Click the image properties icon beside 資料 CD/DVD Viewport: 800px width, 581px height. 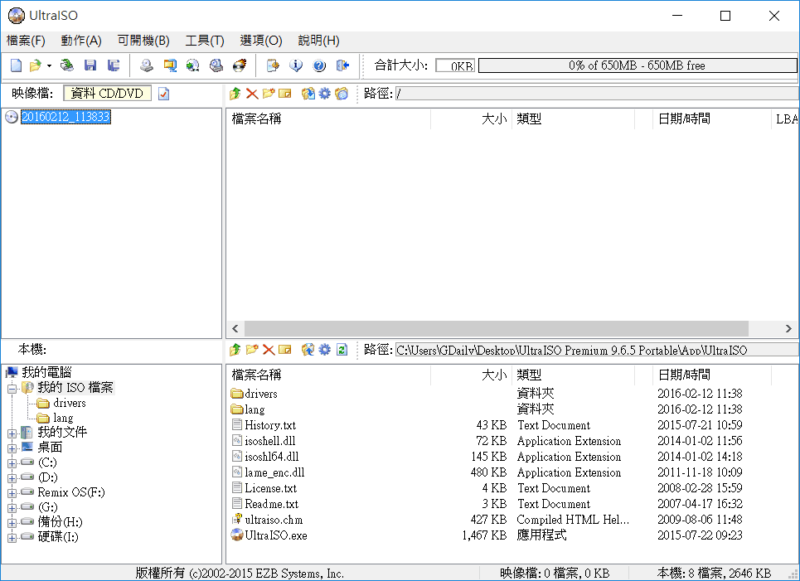[x=163, y=94]
